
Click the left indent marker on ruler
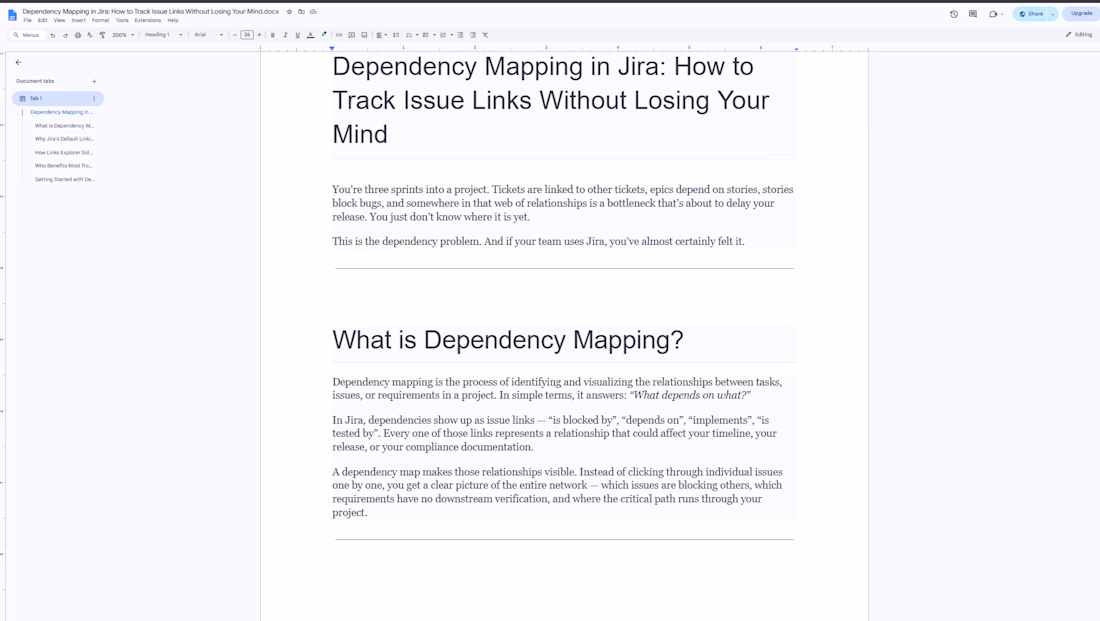(332, 48)
